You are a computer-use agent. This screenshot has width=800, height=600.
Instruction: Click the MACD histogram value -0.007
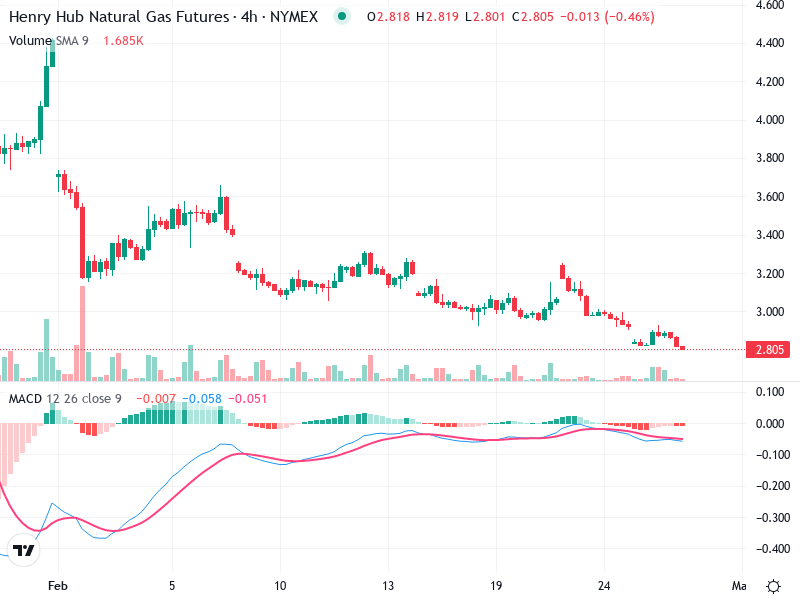[156, 398]
